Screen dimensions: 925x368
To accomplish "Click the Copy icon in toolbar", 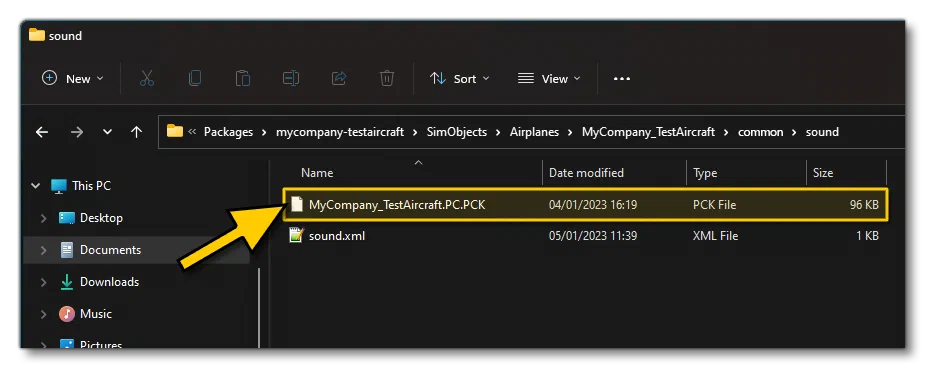I will 195,78.
